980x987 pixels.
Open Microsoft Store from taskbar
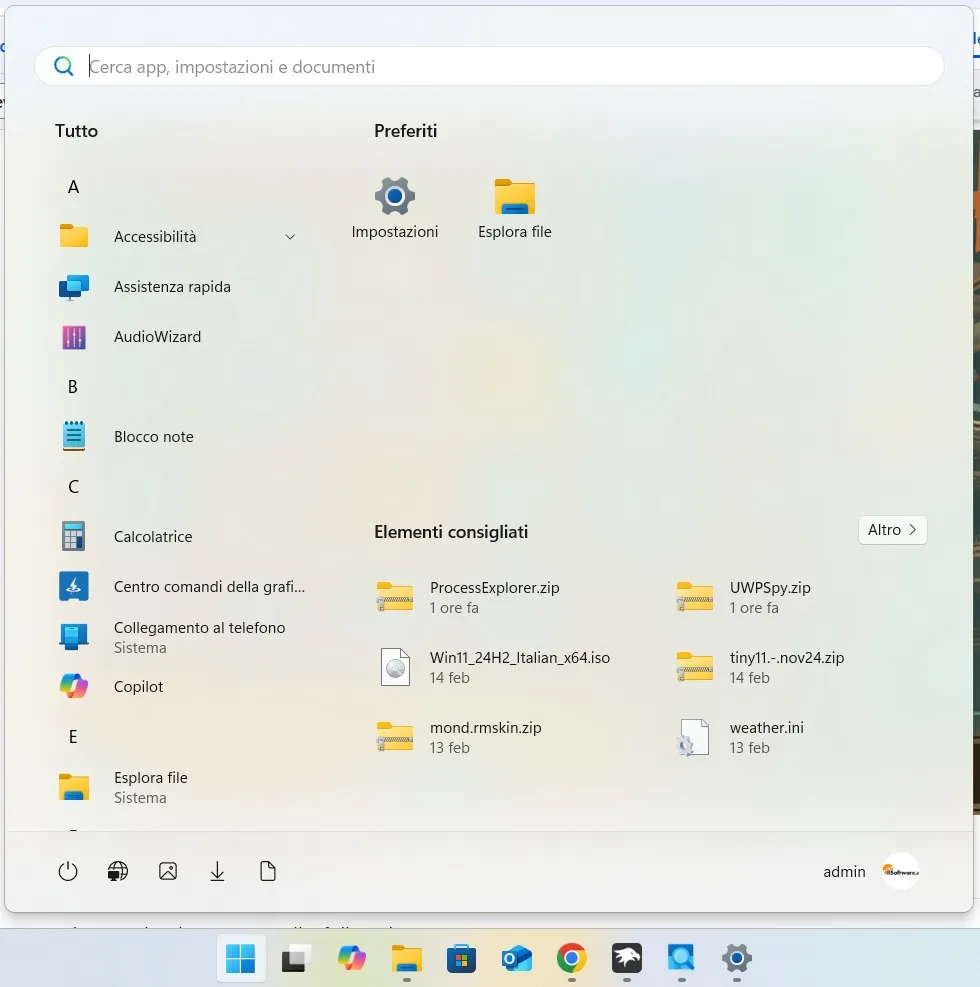[461, 959]
